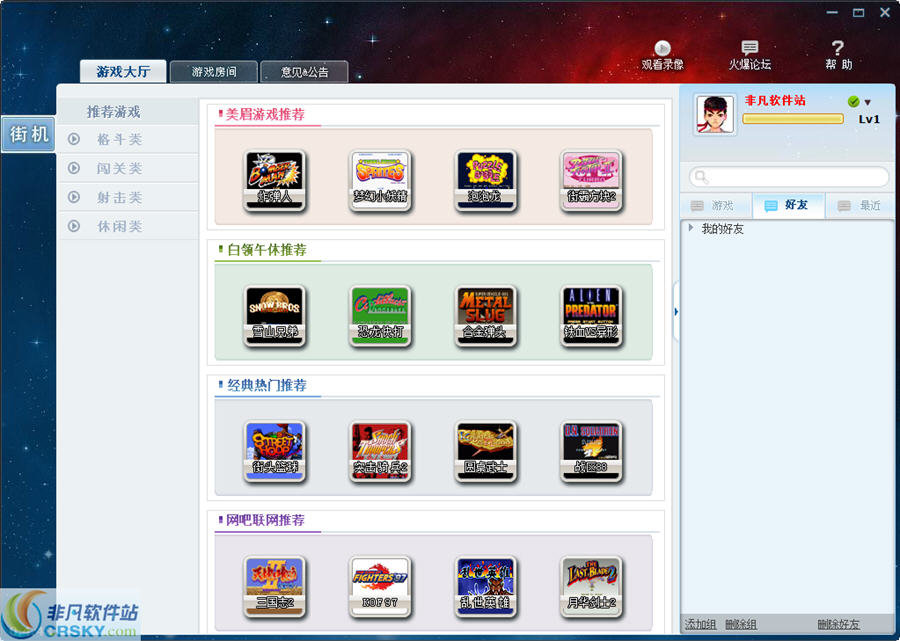Focus the friend search input field
The width and height of the screenshot is (900, 641).
(789, 177)
